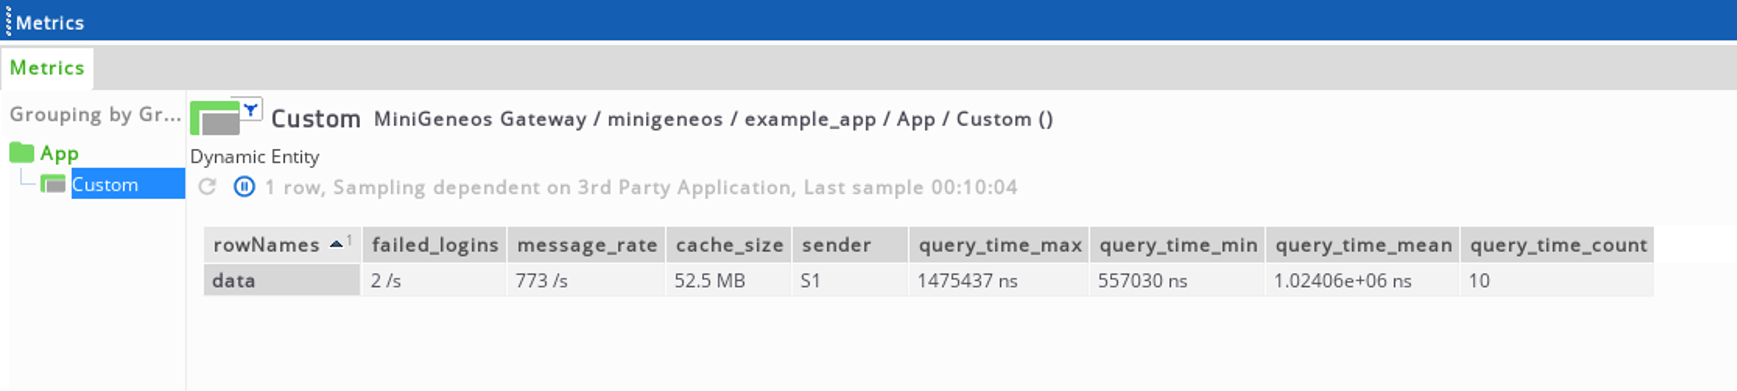Viewport: 1737px width, 391px height.
Task: Click the Grouping by Gr... label
Action: pyautogui.click(x=95, y=114)
